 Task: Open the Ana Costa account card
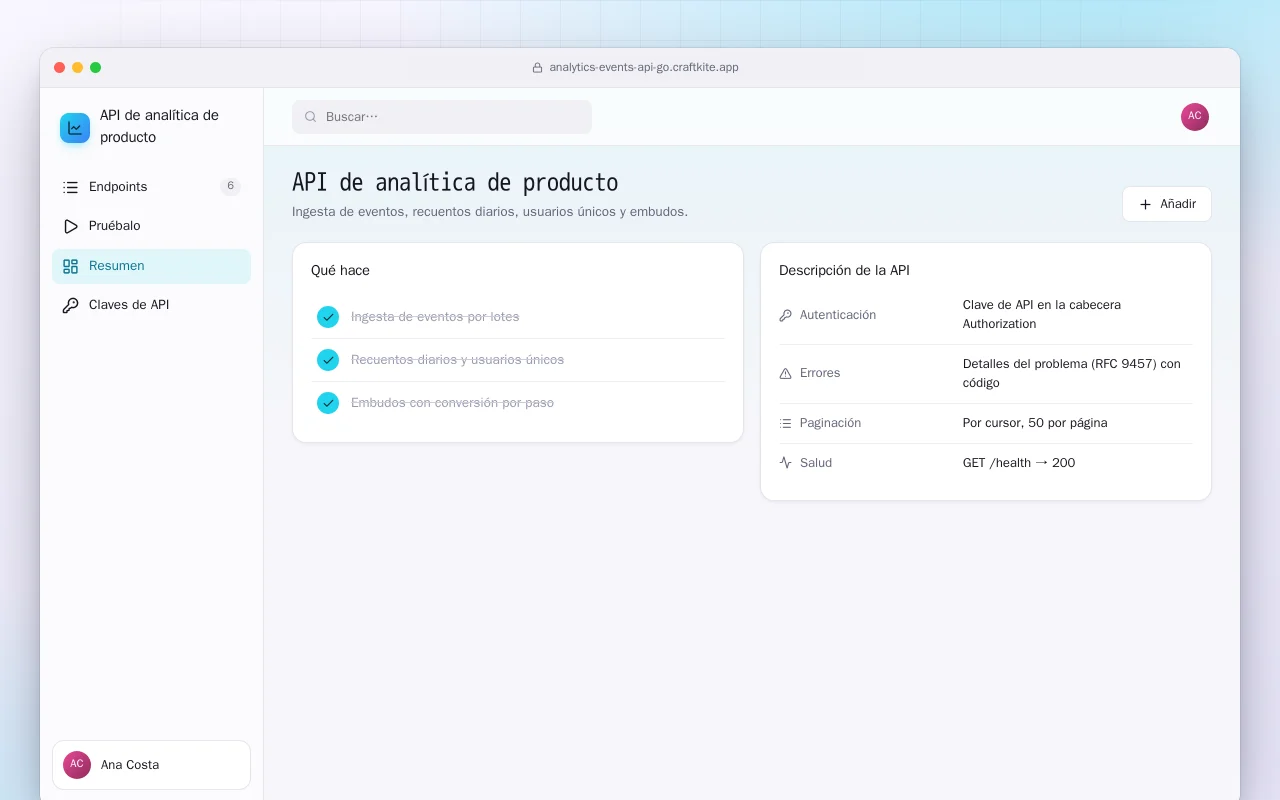[151, 765]
